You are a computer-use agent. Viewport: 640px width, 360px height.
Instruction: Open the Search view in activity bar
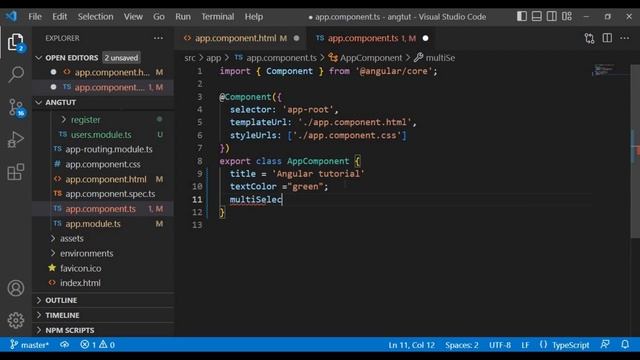click(16, 75)
